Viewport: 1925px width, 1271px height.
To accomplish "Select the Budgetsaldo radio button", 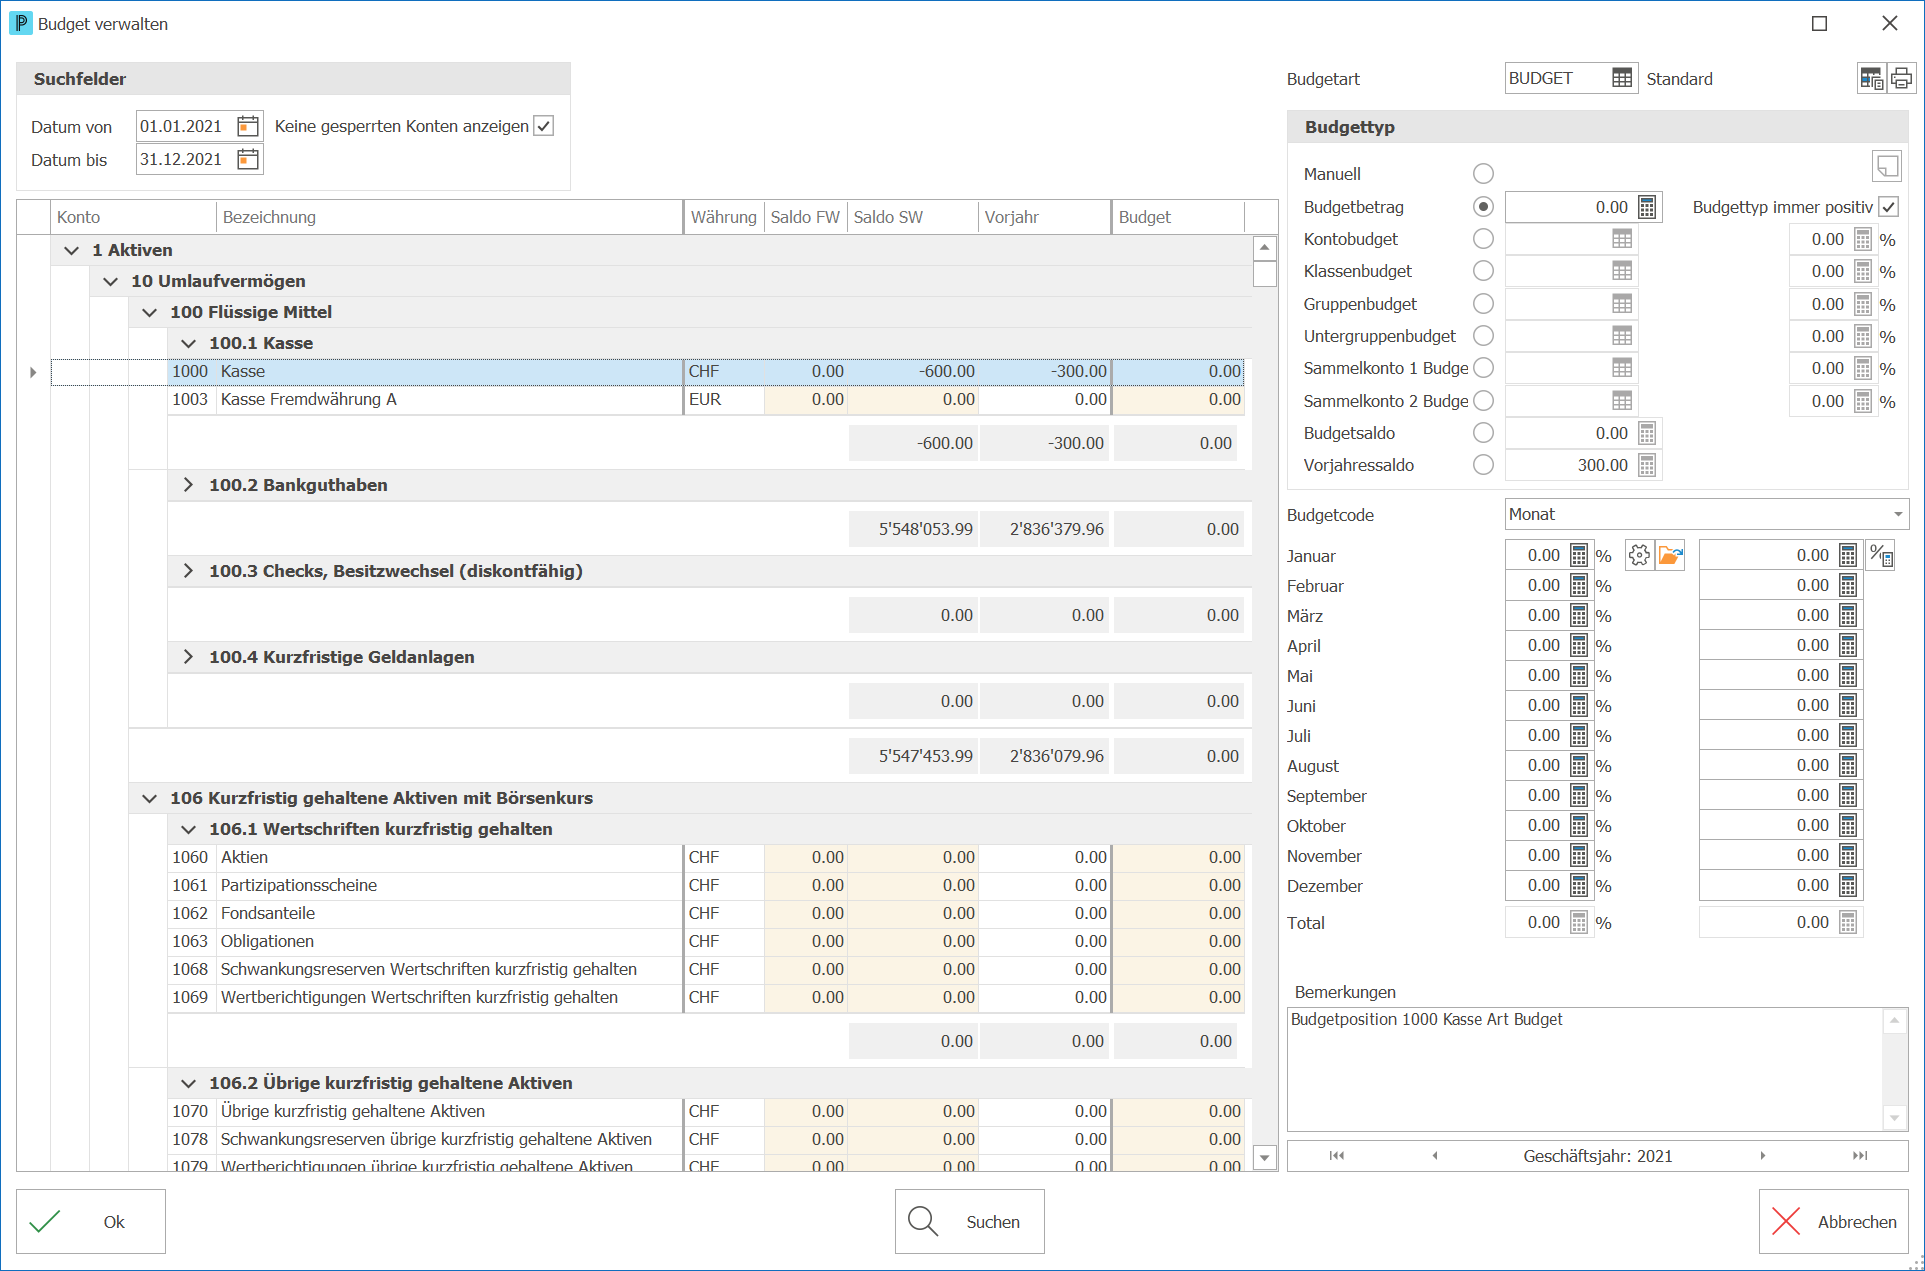I will [x=1483, y=433].
